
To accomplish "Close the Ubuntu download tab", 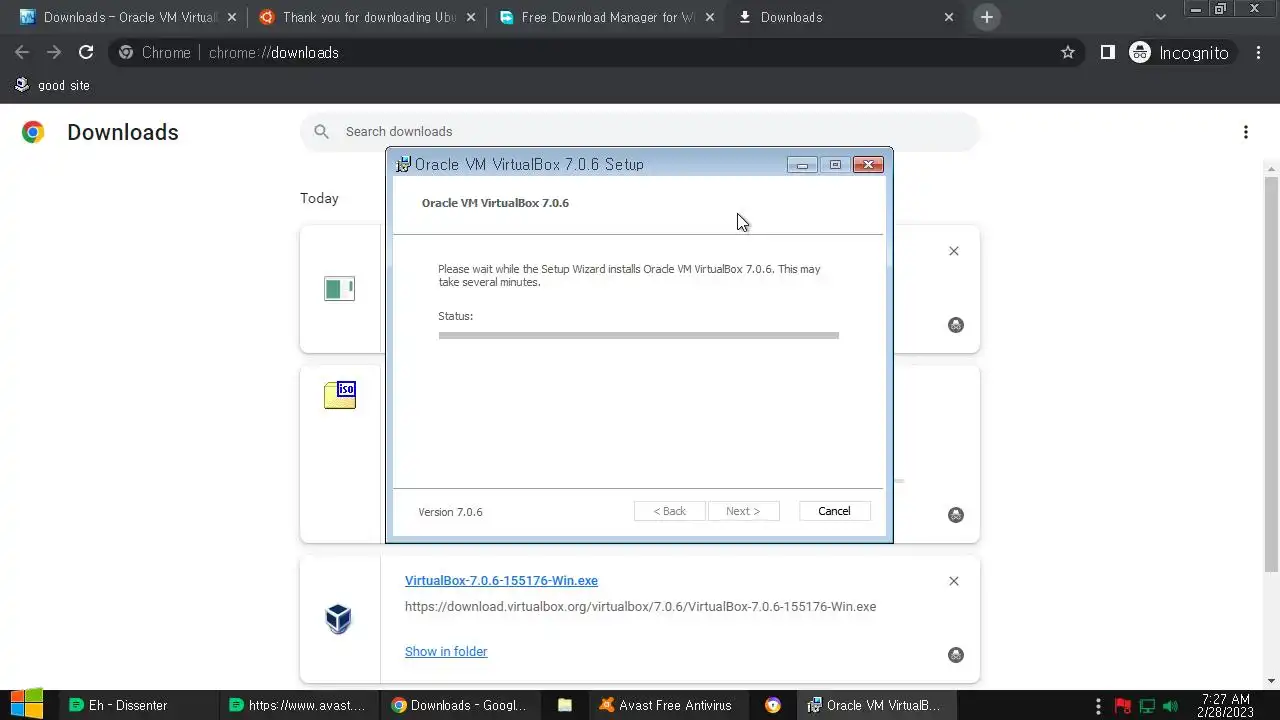I will click(x=470, y=17).
